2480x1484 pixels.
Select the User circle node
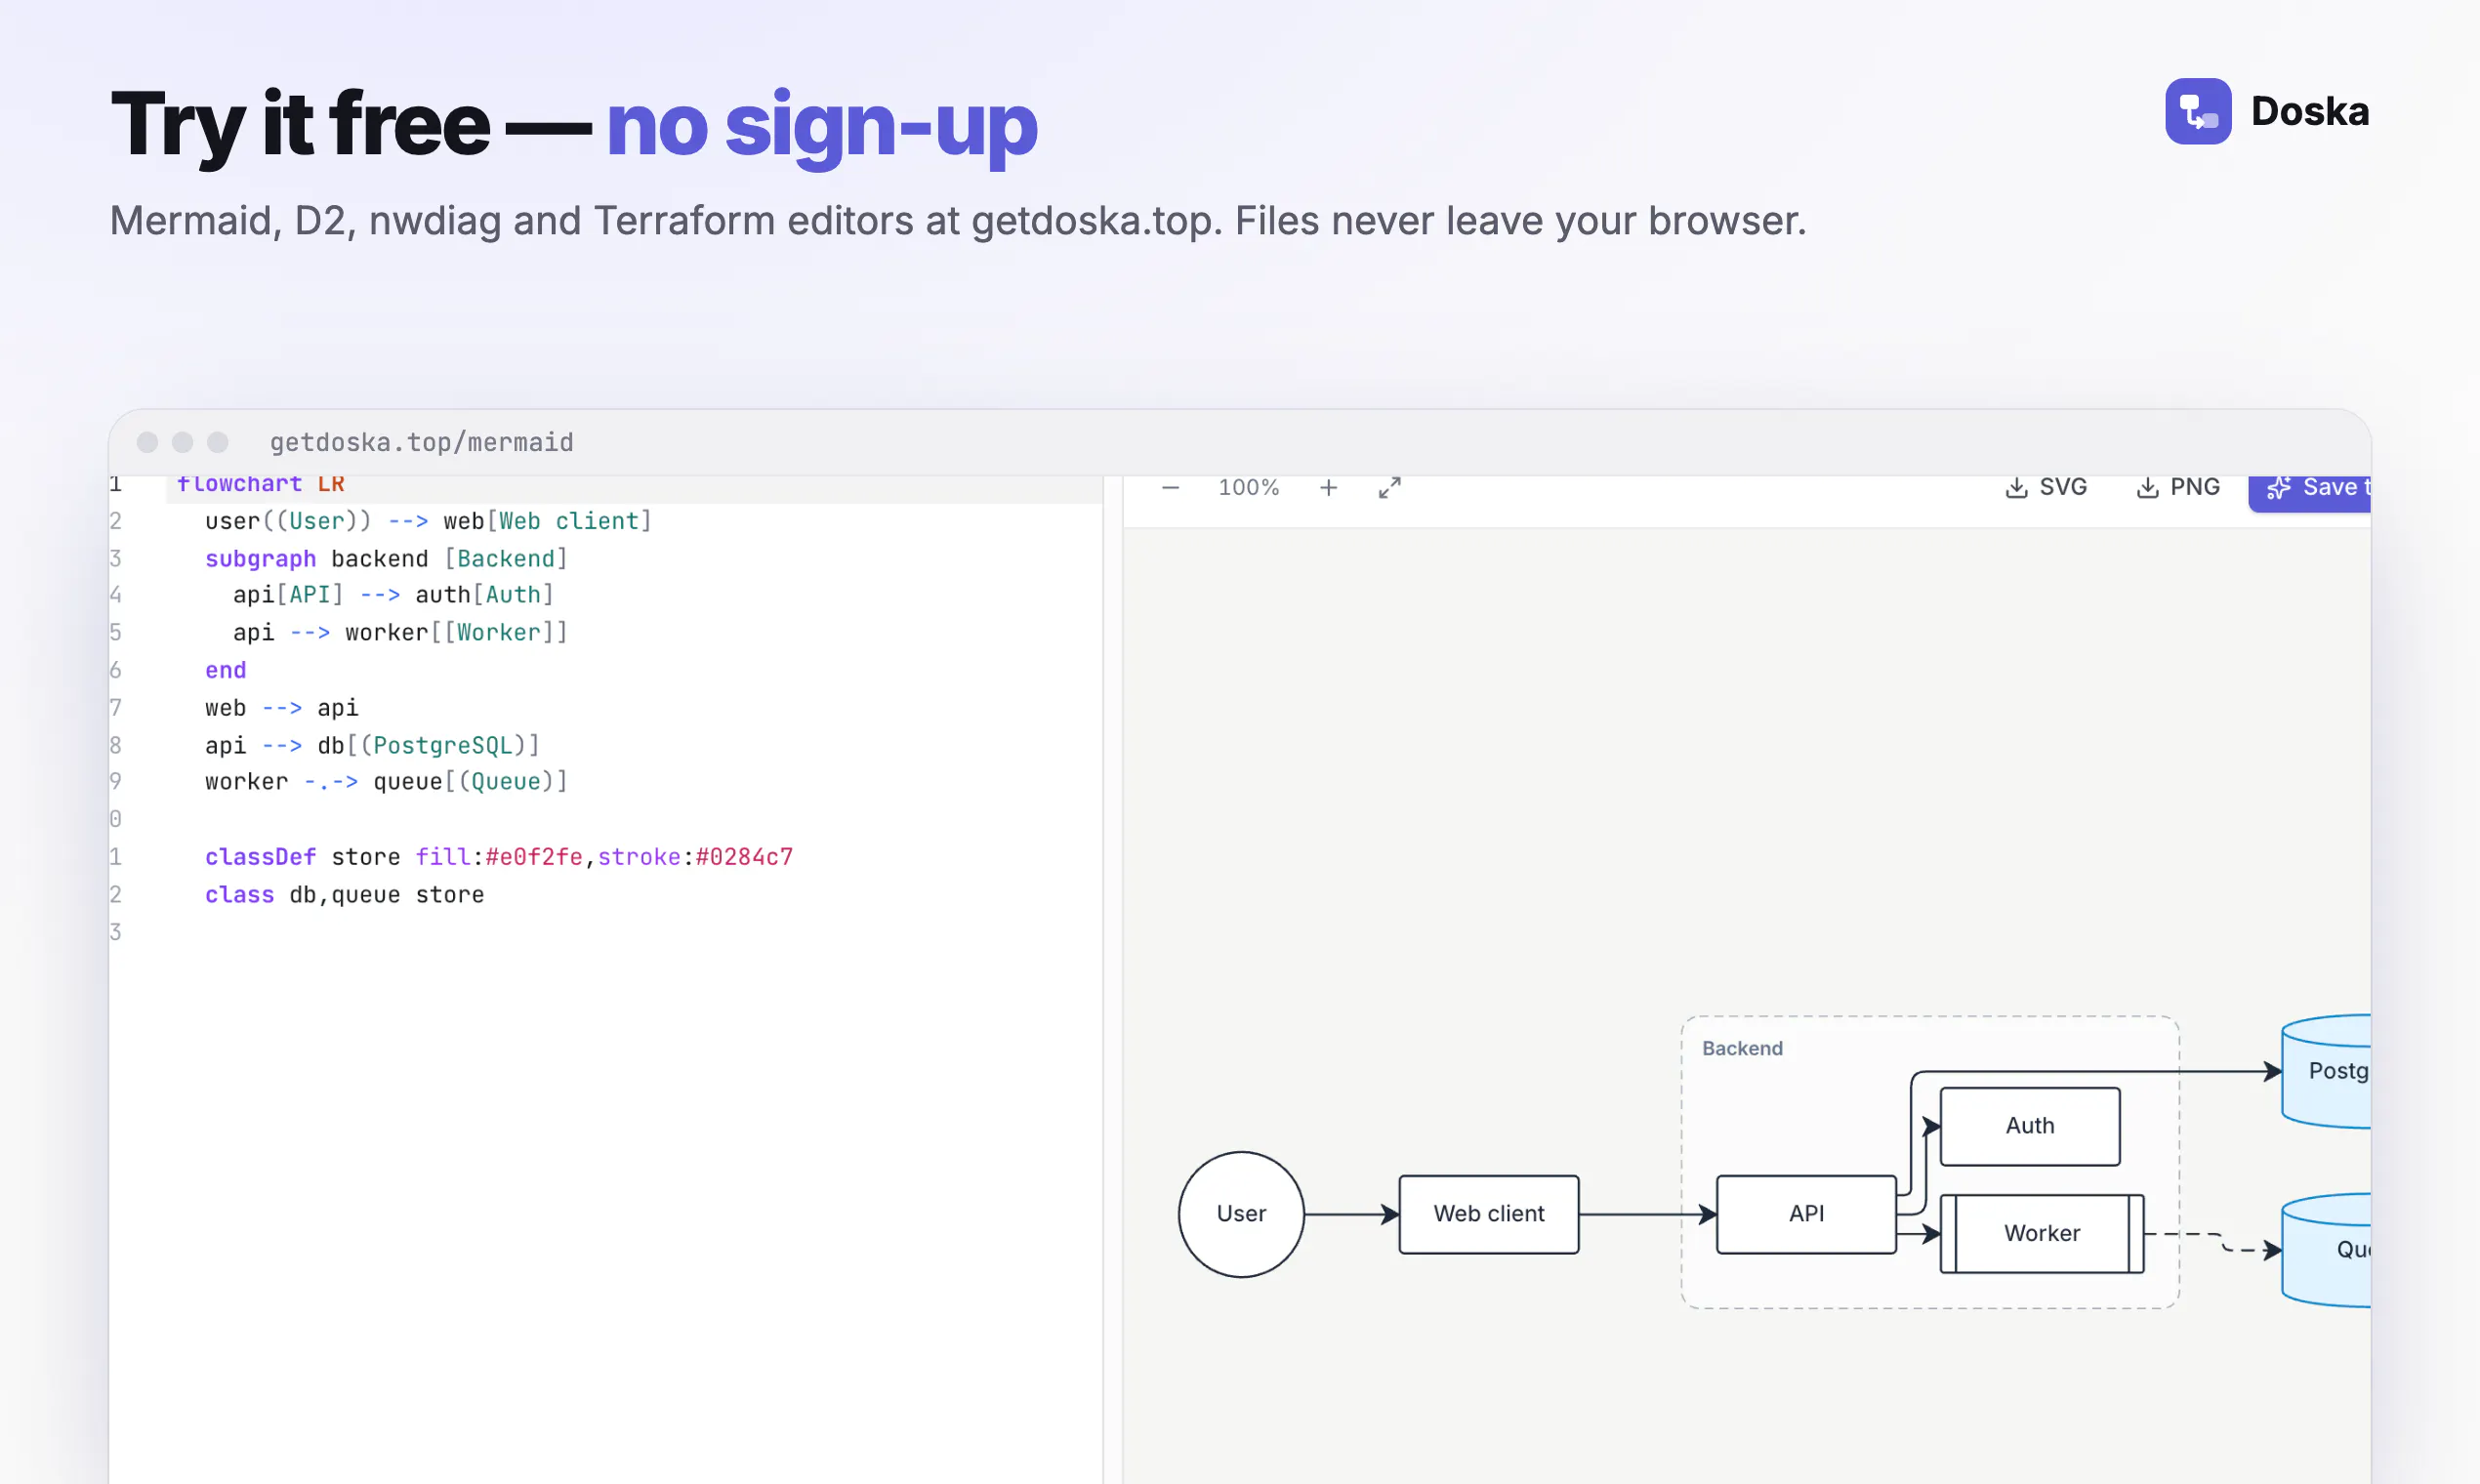click(x=1241, y=1214)
